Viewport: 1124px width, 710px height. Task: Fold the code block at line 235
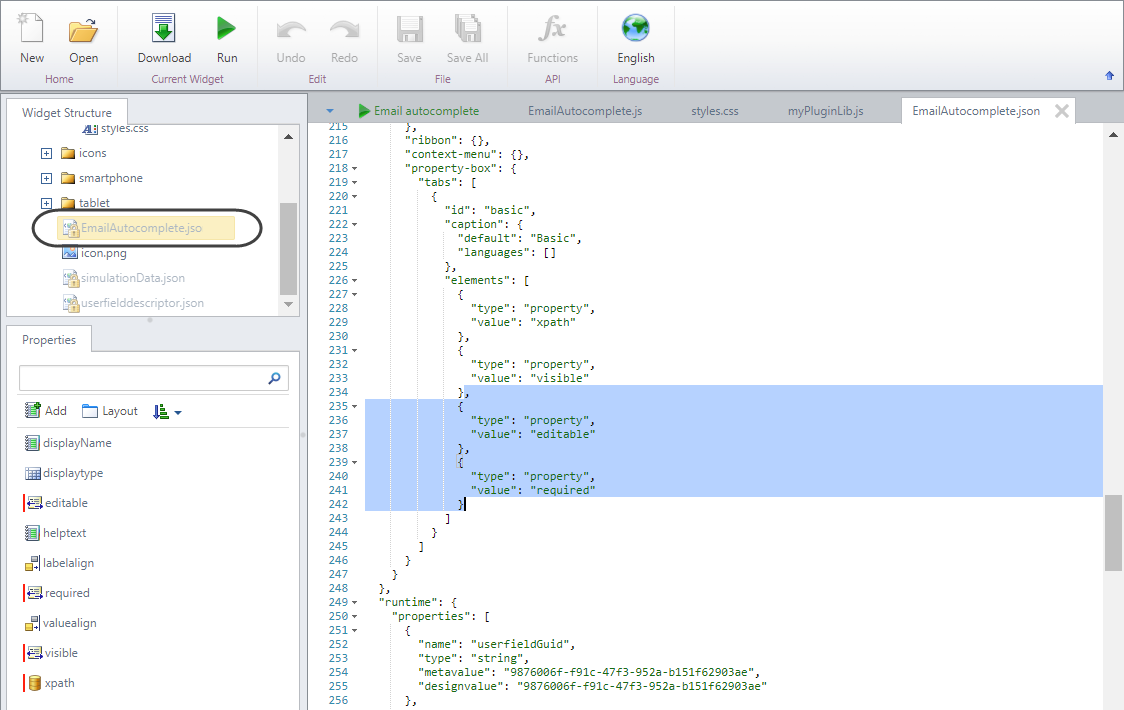tap(354, 407)
